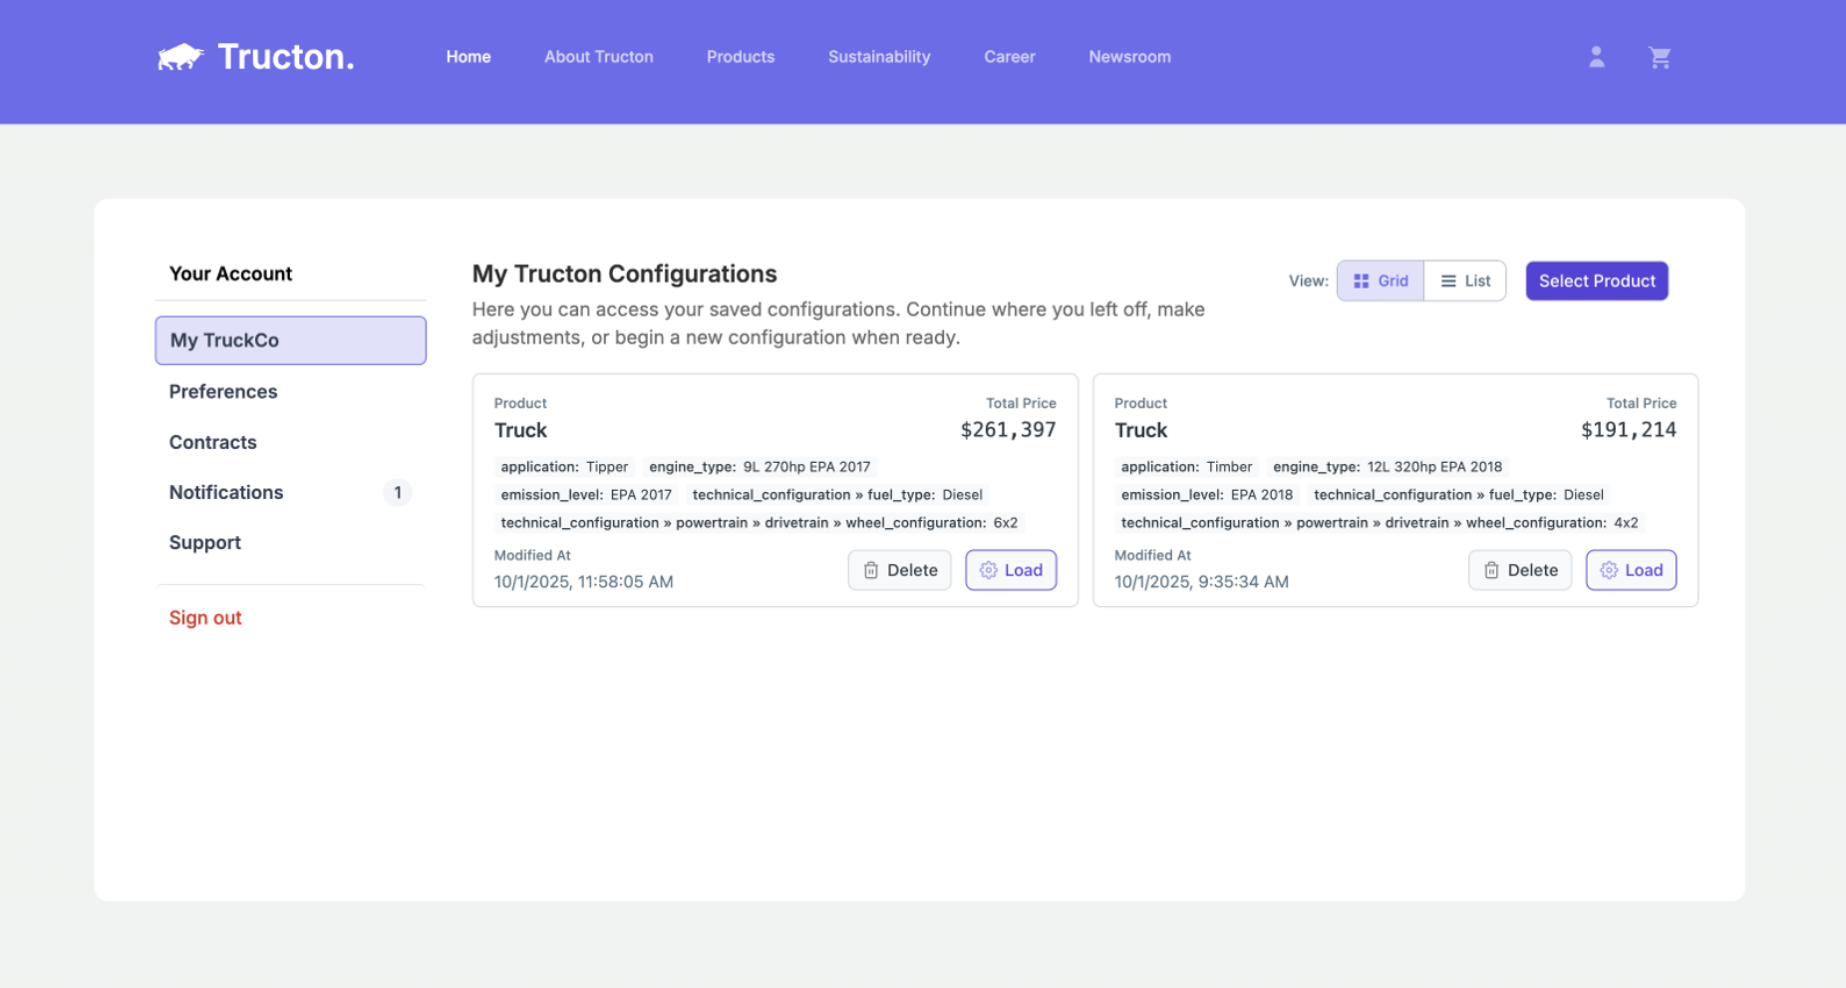
Task: Click the Select Product button
Action: 1596,281
